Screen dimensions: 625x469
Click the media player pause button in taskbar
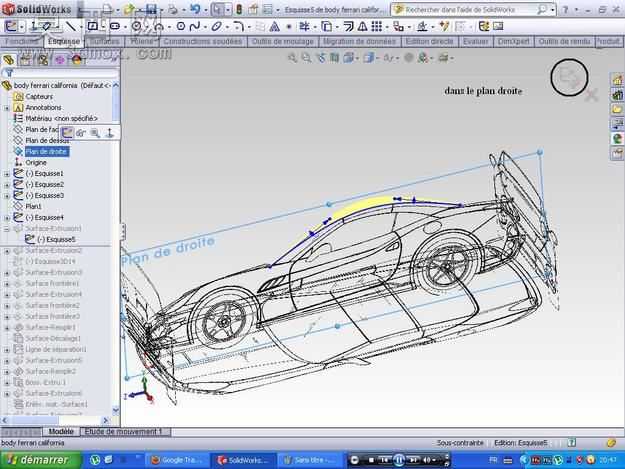399,460
